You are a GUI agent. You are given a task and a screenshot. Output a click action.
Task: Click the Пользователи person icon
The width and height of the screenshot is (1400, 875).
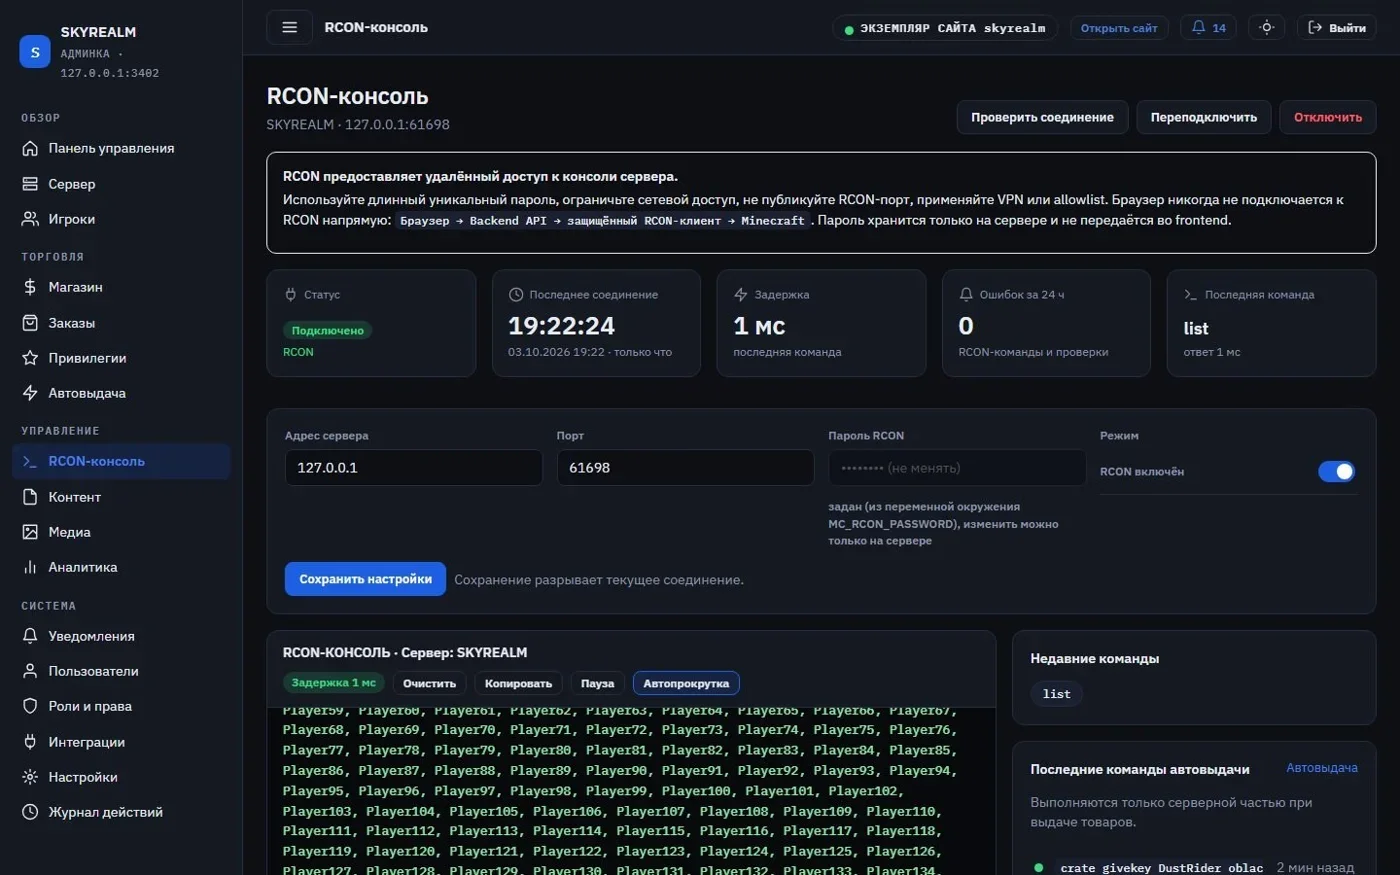point(30,671)
